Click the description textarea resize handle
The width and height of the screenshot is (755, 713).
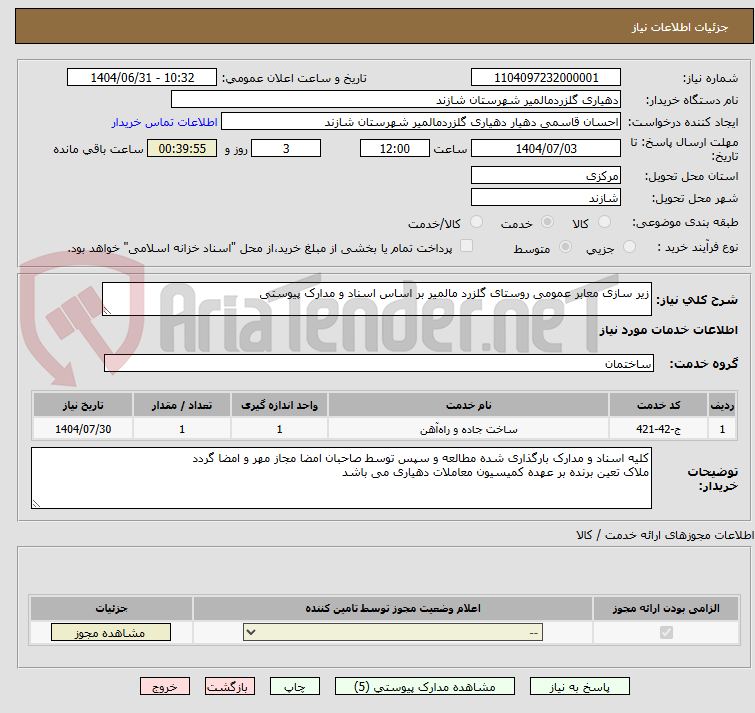107,311
